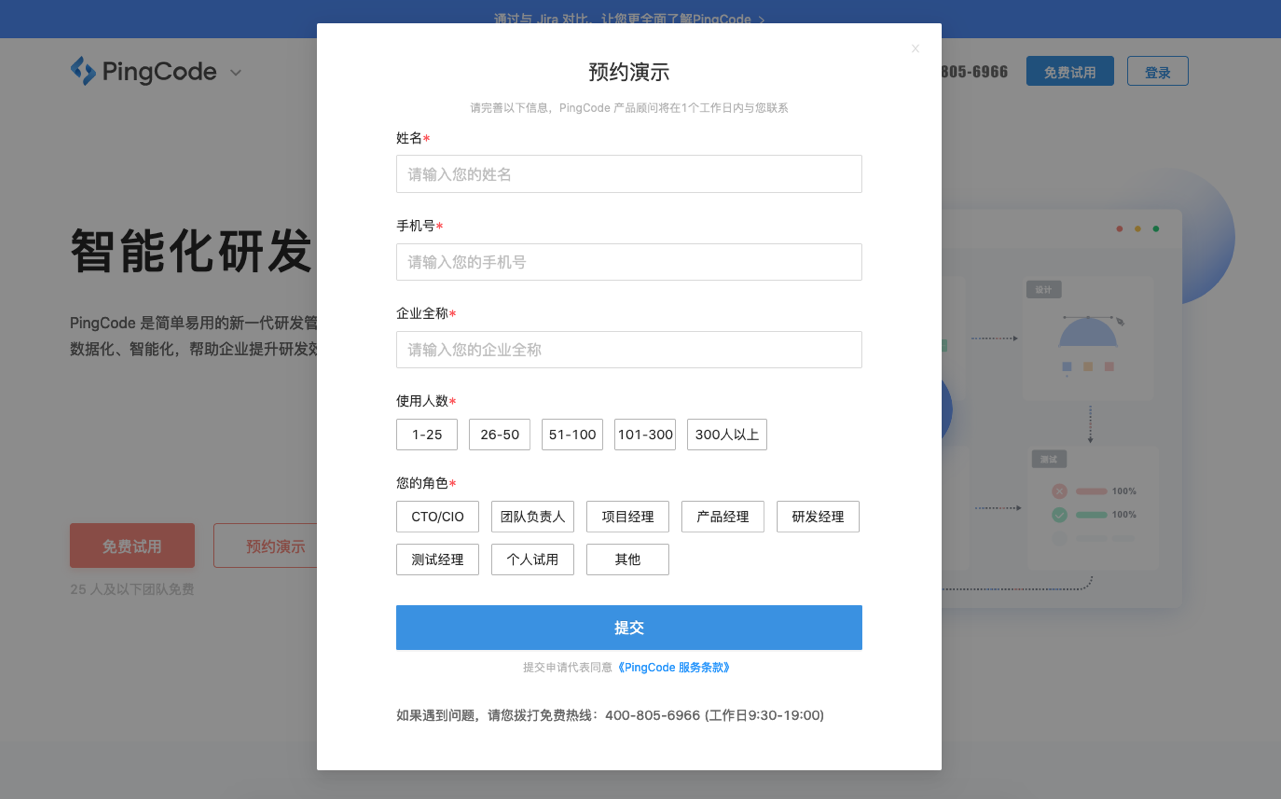
Task: Close the 预约演示 dialog with X icon
Action: pos(915,48)
